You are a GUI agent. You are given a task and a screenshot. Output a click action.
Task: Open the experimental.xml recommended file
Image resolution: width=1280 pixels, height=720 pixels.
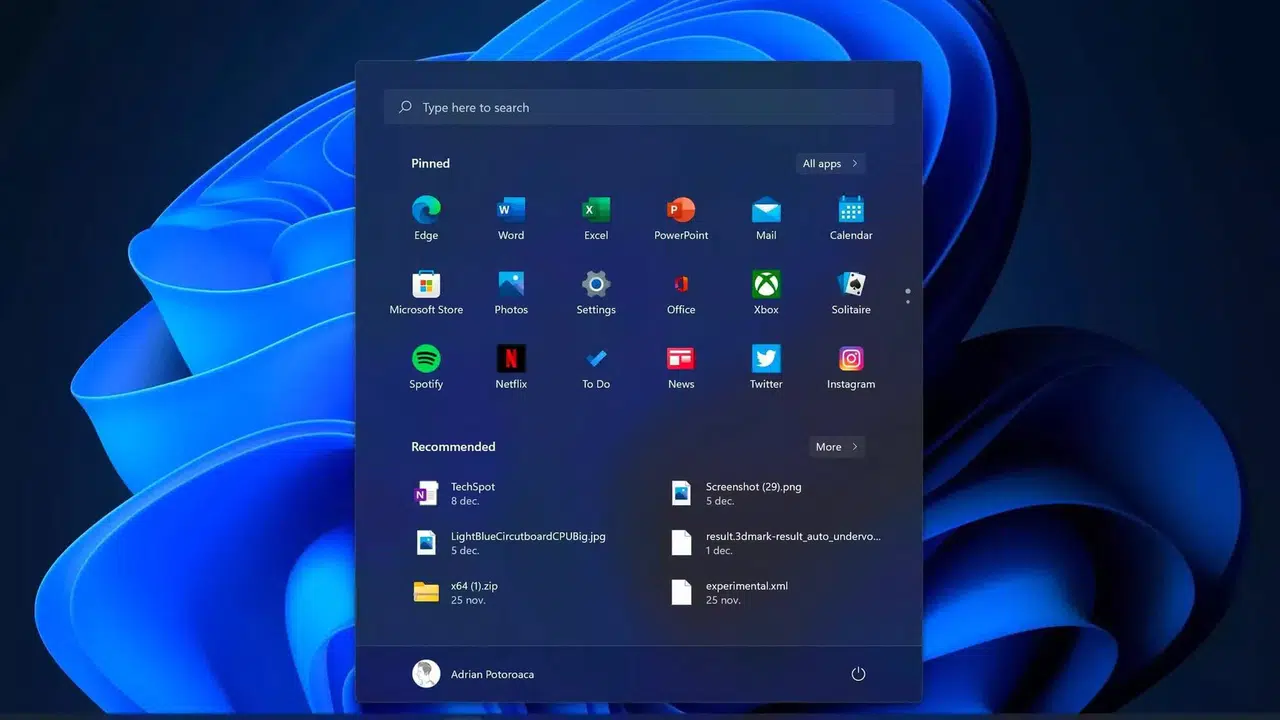tap(747, 586)
